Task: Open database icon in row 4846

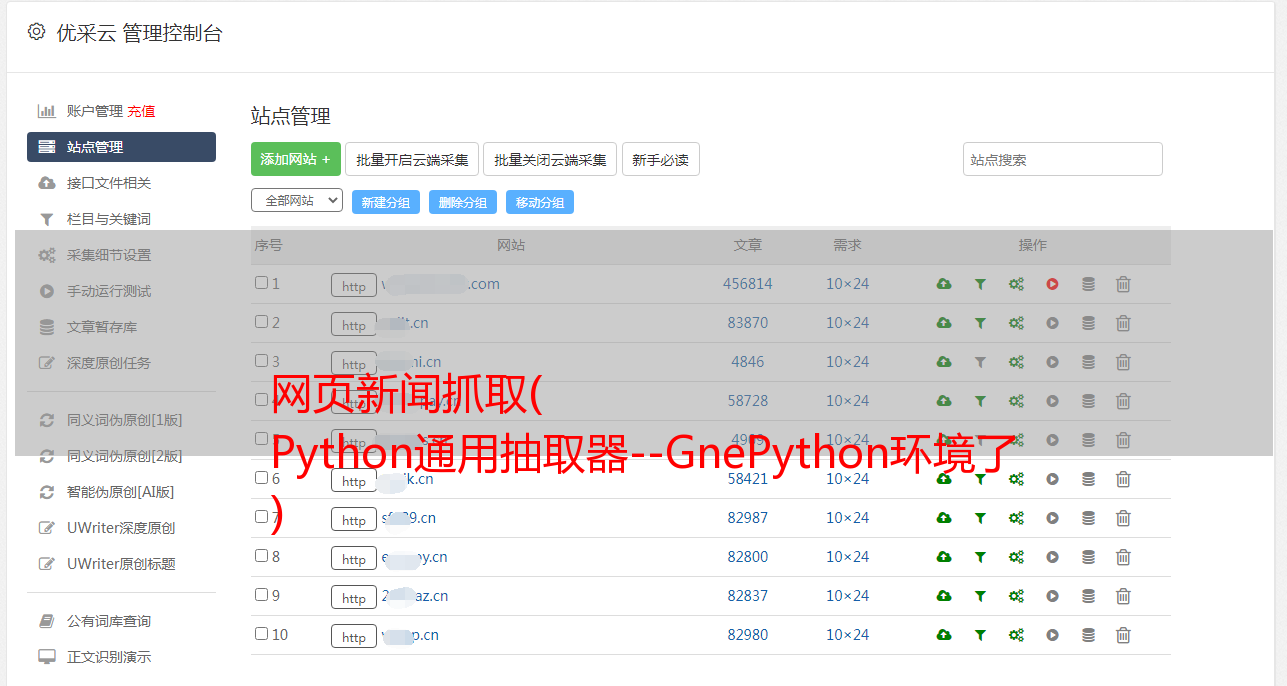Action: (x=1088, y=362)
